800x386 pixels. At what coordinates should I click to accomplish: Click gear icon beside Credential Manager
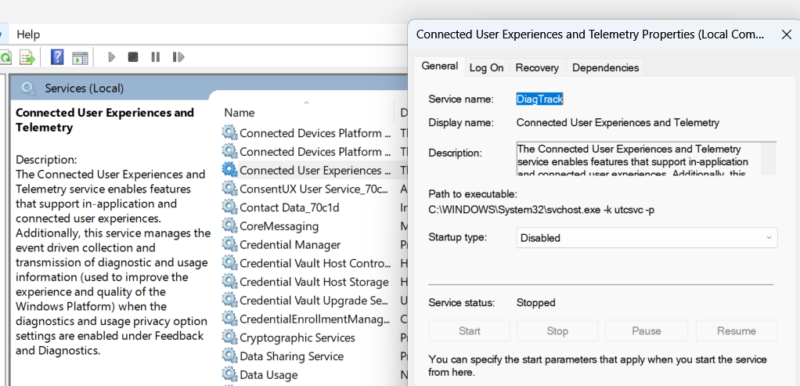[x=230, y=245]
